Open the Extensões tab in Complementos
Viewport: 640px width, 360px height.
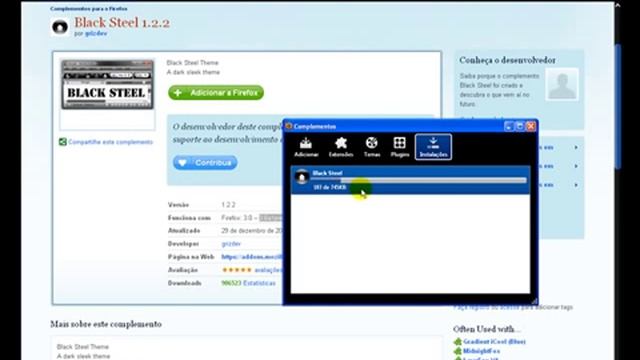pyautogui.click(x=341, y=147)
